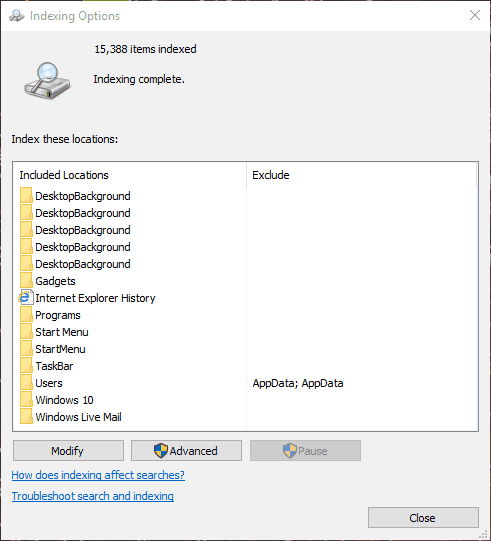This screenshot has width=491, height=541.
Task: Select the Windows 10 folder icon
Action: pyautogui.click(x=26, y=400)
